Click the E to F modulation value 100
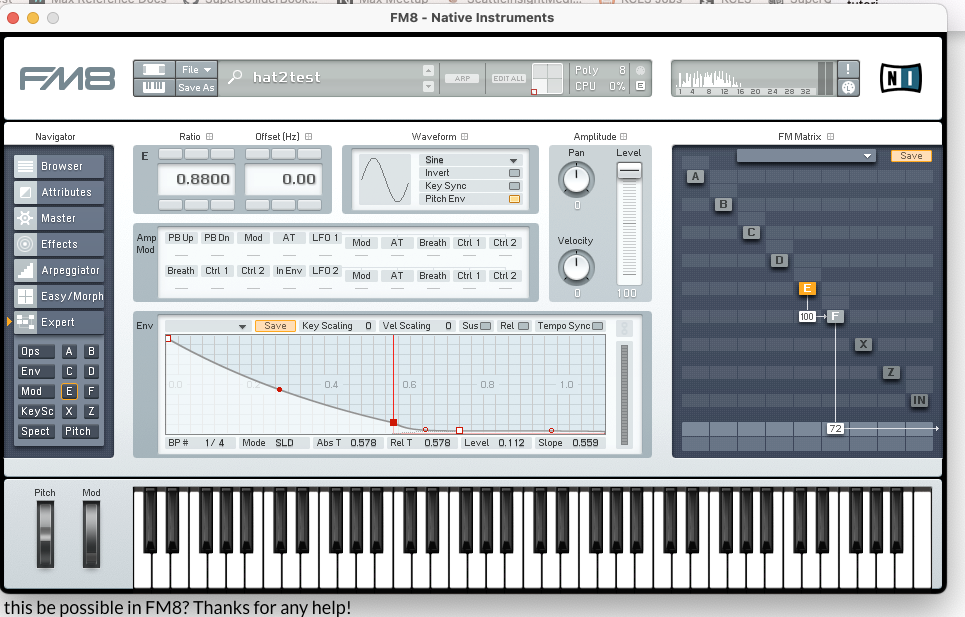Viewport: 965px width, 617px height. pos(807,316)
